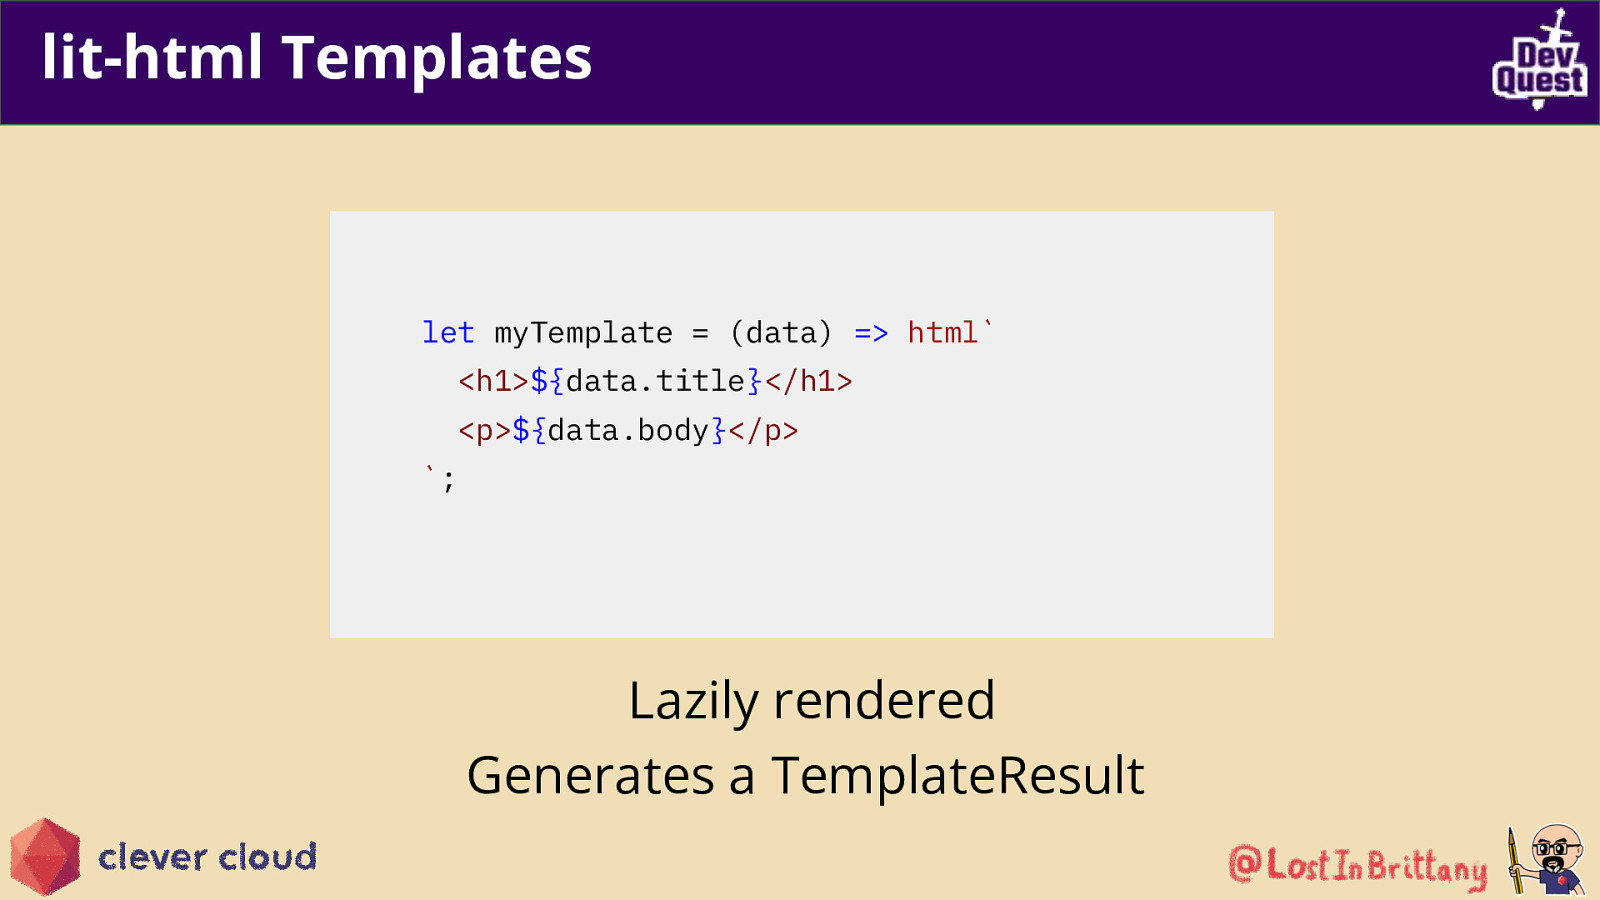1600x900 pixels.
Task: Open the @LostInBrittany handle
Action: 1358,866
